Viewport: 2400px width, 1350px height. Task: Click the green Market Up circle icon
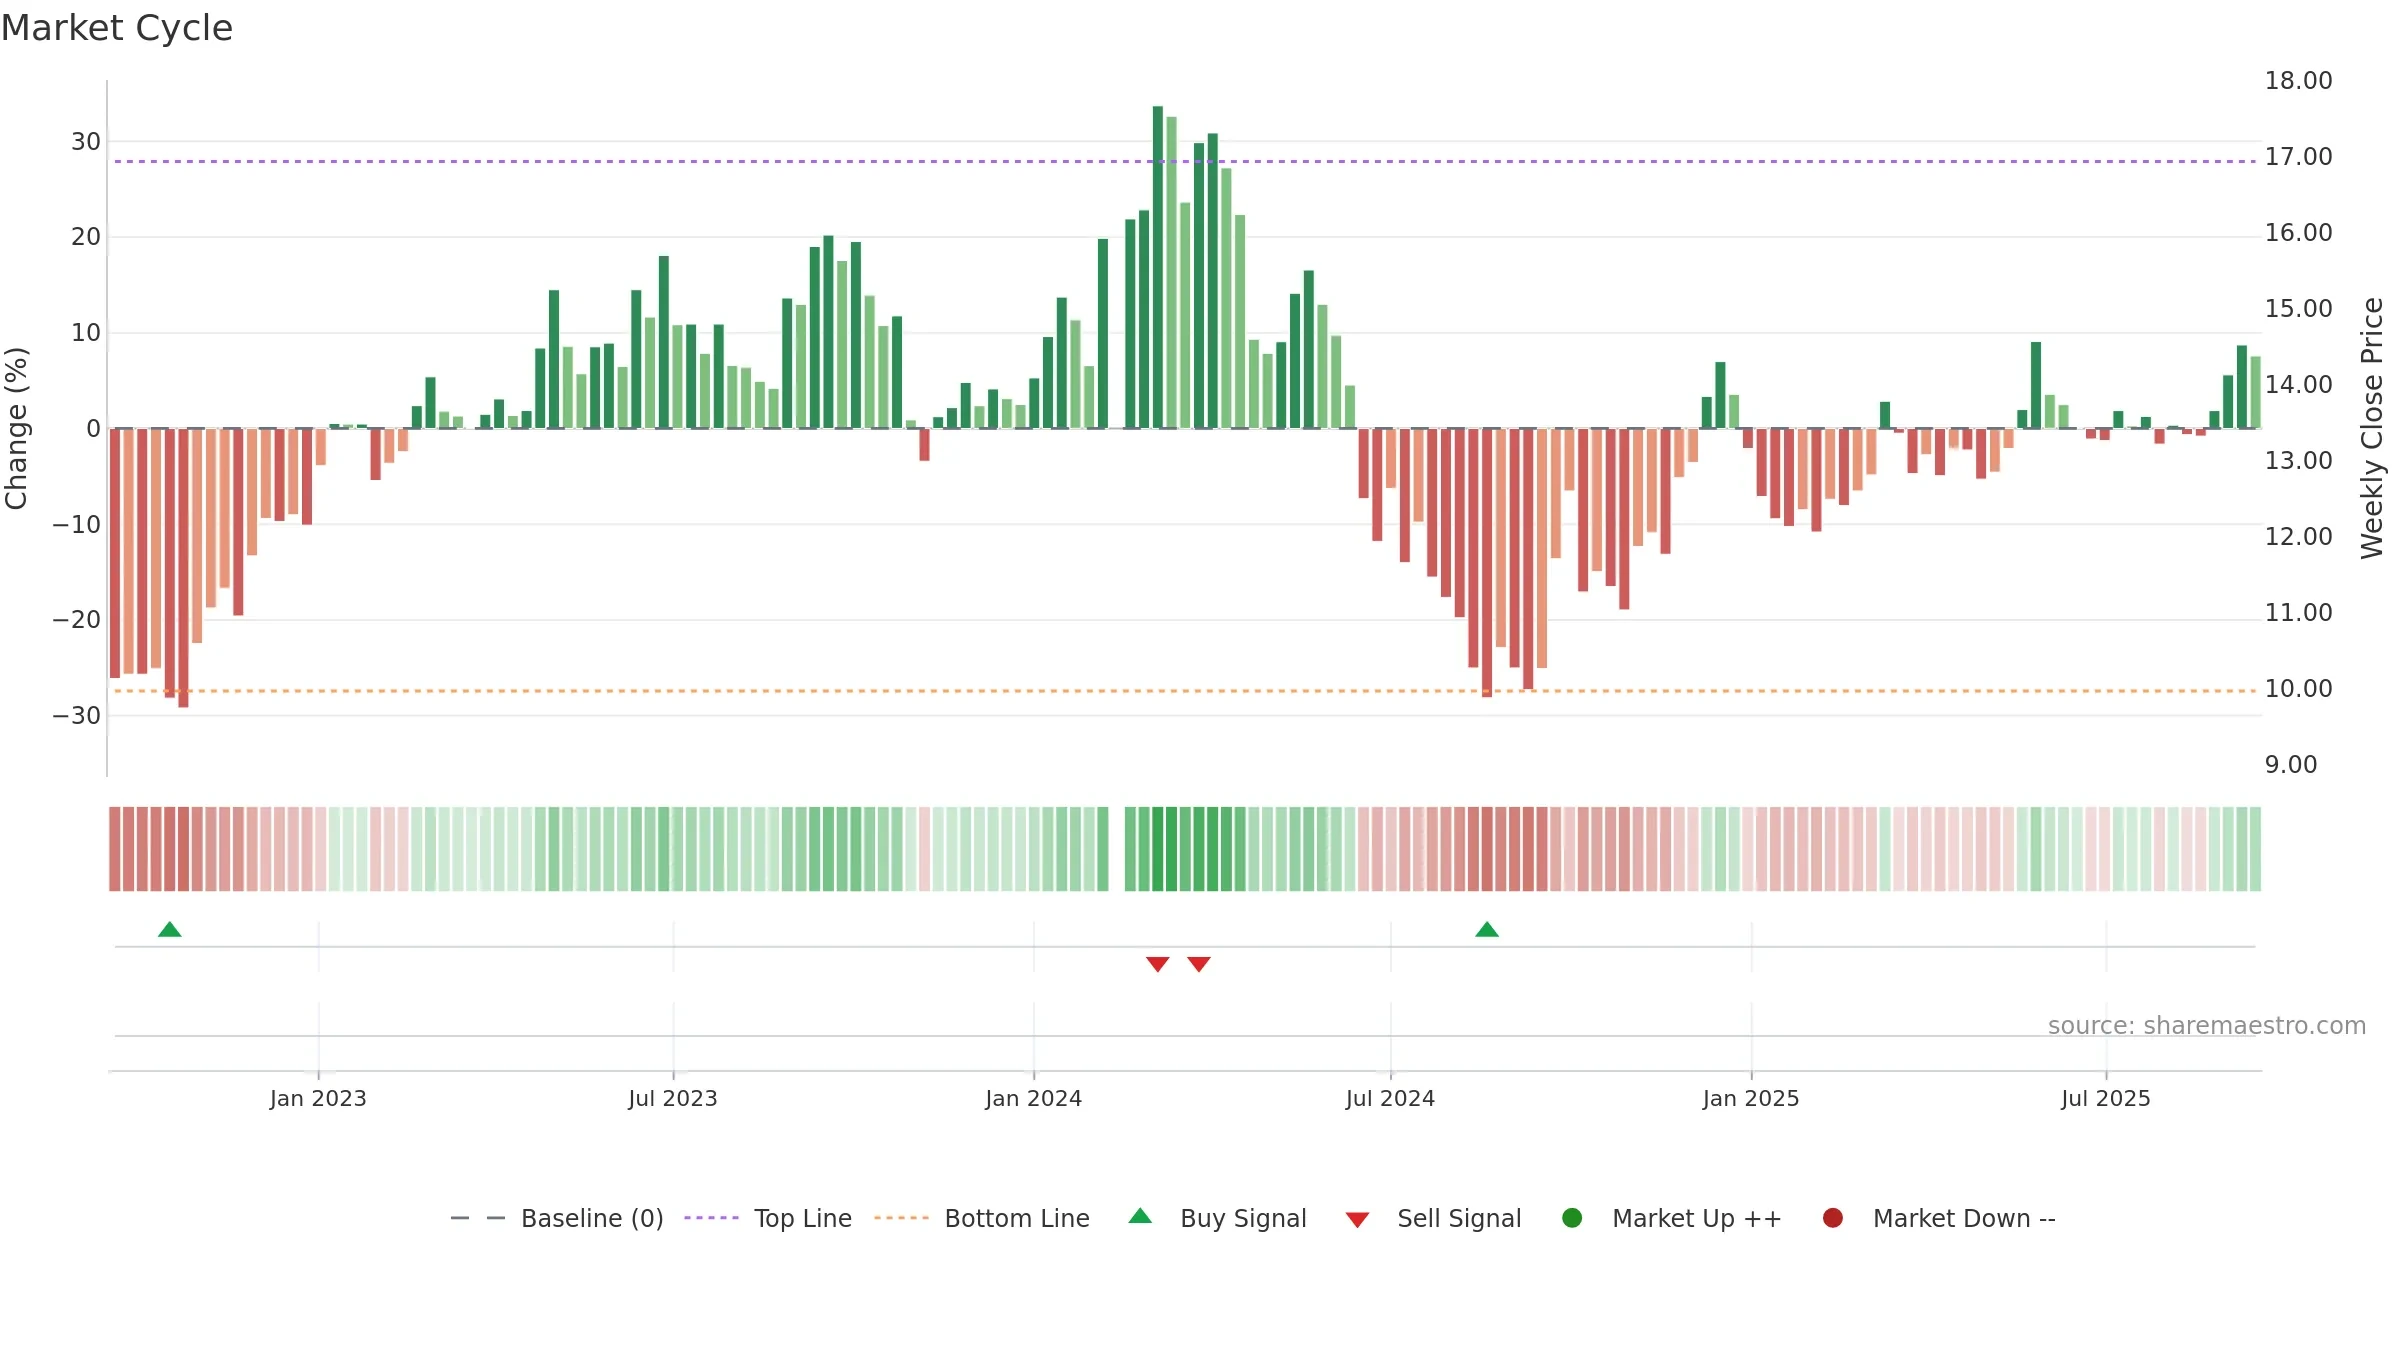(x=1572, y=1218)
